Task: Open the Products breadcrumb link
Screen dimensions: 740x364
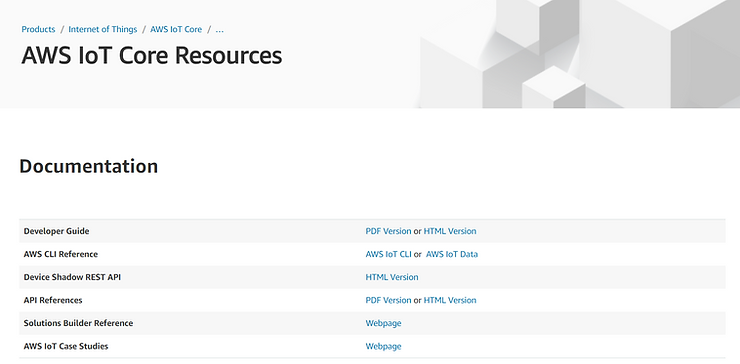Action: click(x=38, y=29)
